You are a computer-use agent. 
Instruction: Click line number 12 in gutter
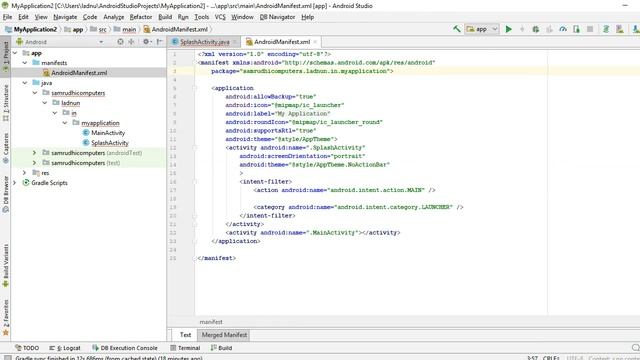(173, 147)
